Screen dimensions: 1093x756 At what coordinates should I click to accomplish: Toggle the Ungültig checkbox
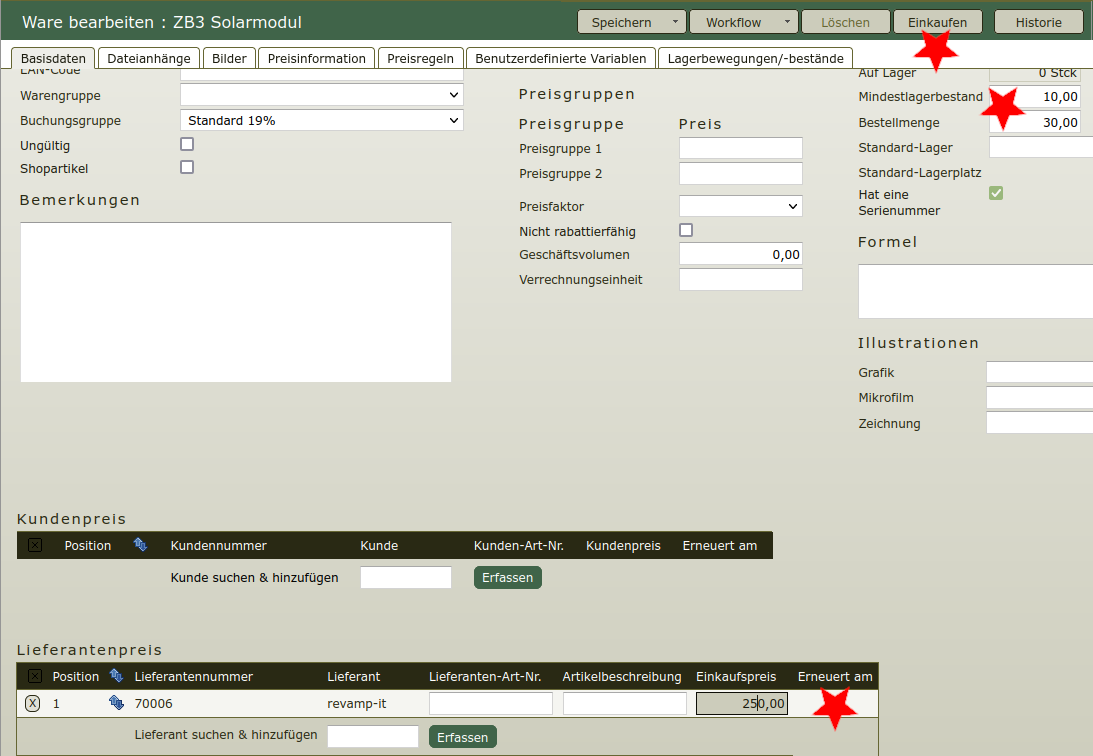pos(187,144)
